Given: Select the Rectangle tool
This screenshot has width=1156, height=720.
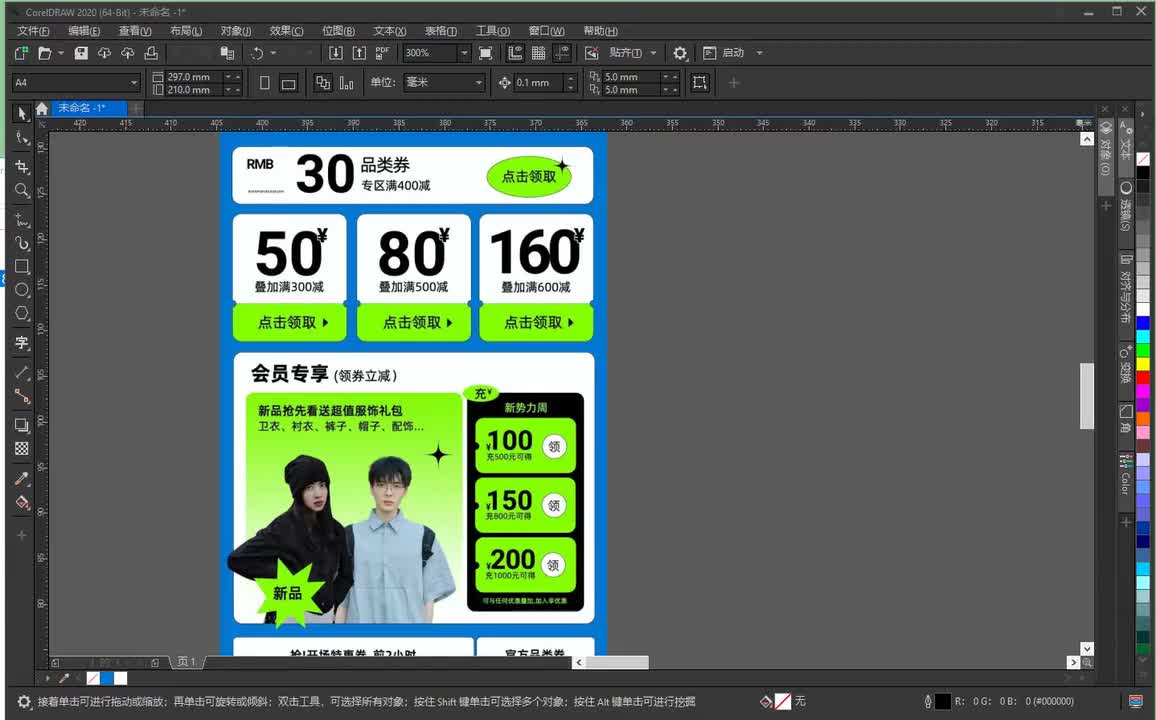Looking at the screenshot, I should click(22, 266).
